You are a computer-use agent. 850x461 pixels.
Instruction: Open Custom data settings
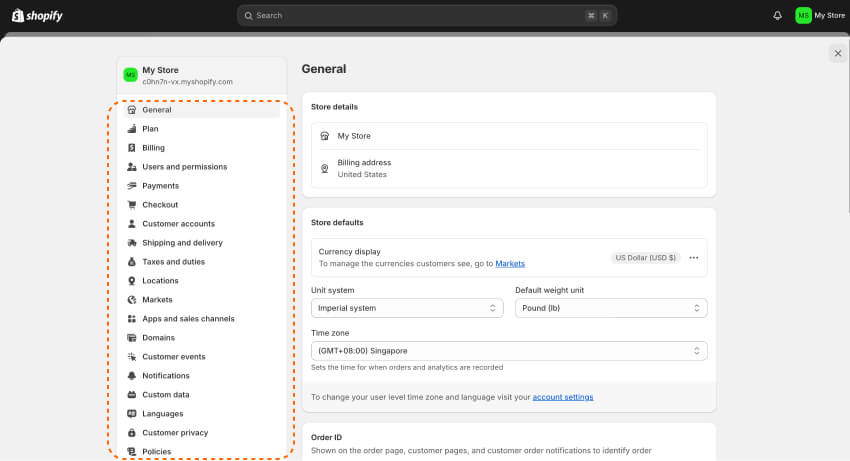[x=202, y=394]
